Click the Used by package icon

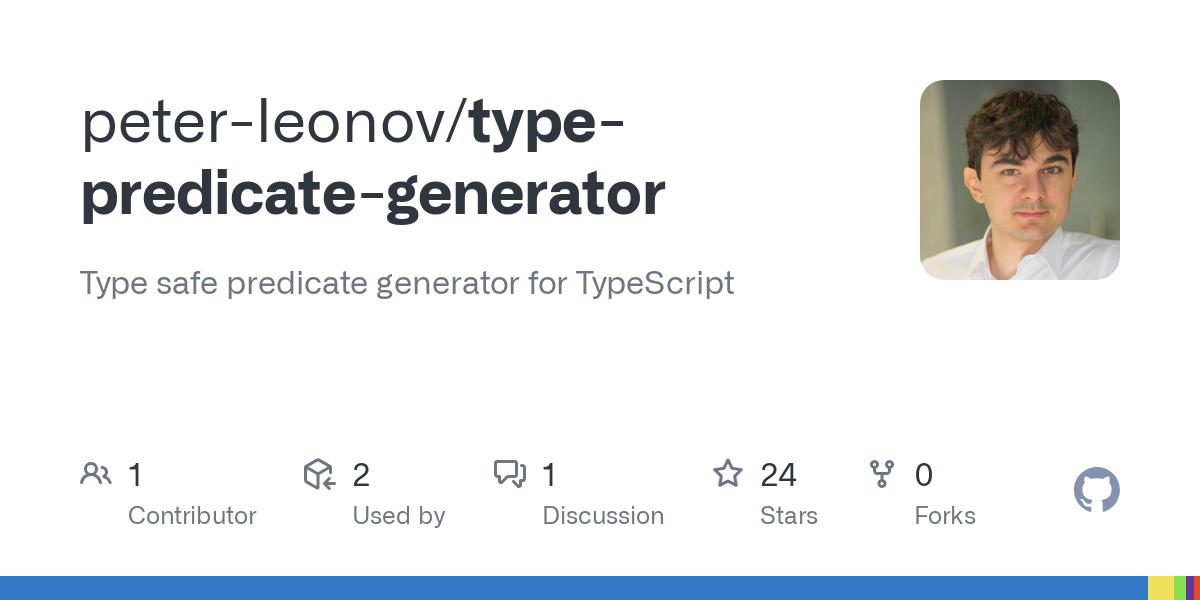pos(319,474)
